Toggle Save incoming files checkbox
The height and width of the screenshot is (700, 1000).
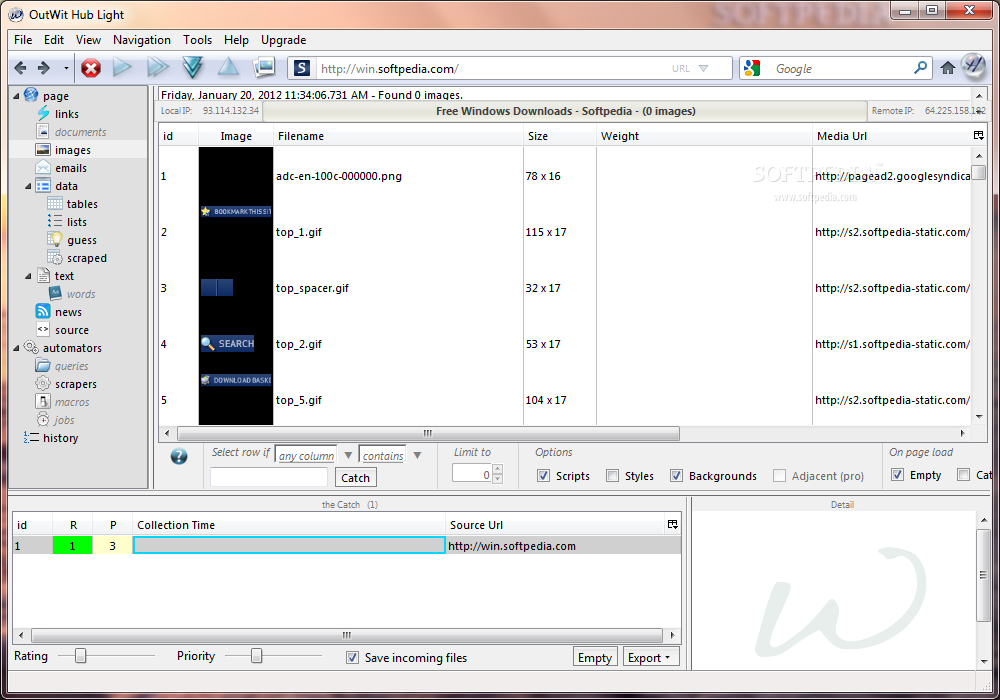(352, 657)
